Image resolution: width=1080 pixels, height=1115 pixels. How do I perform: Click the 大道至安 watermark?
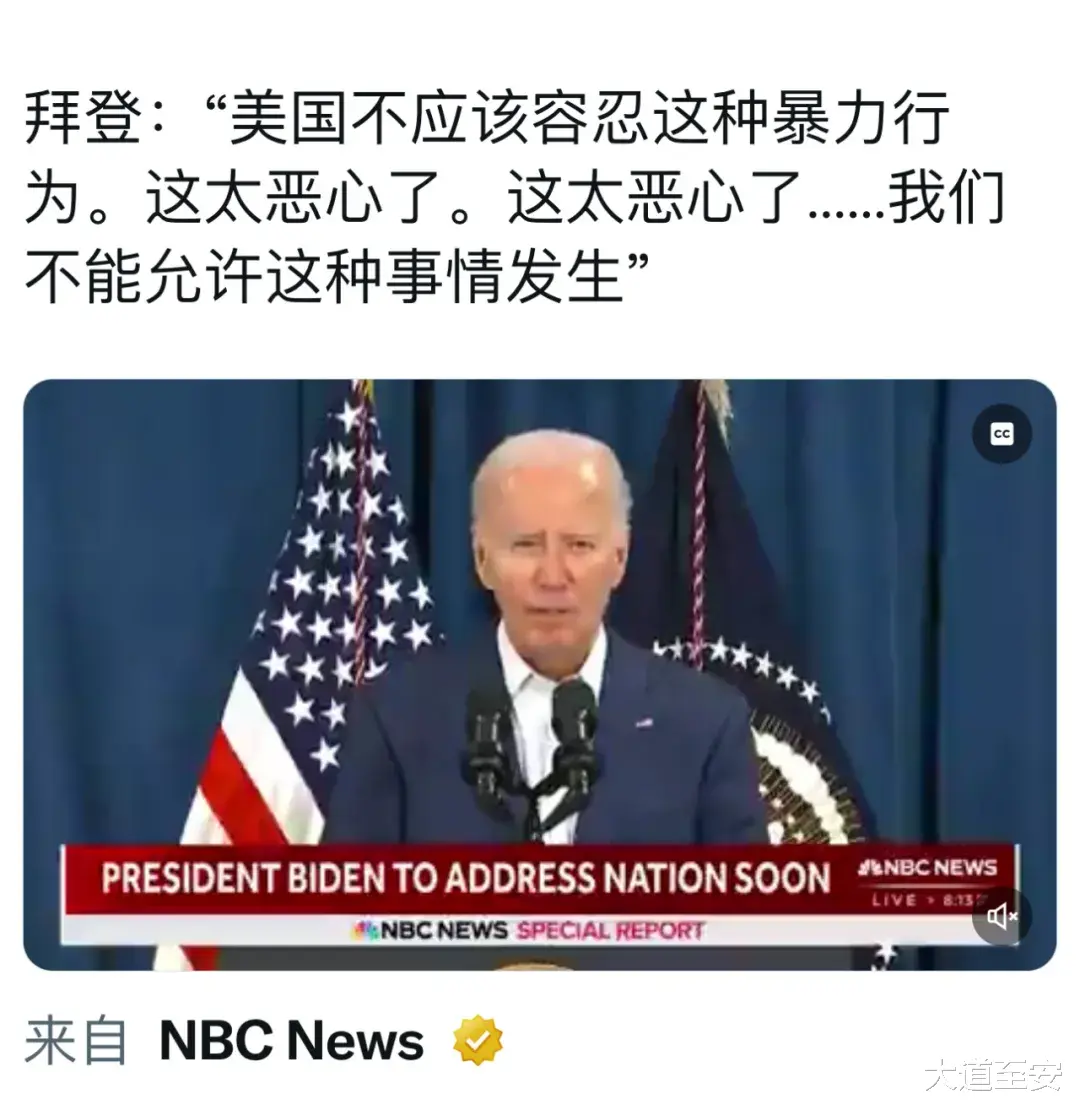click(993, 1077)
